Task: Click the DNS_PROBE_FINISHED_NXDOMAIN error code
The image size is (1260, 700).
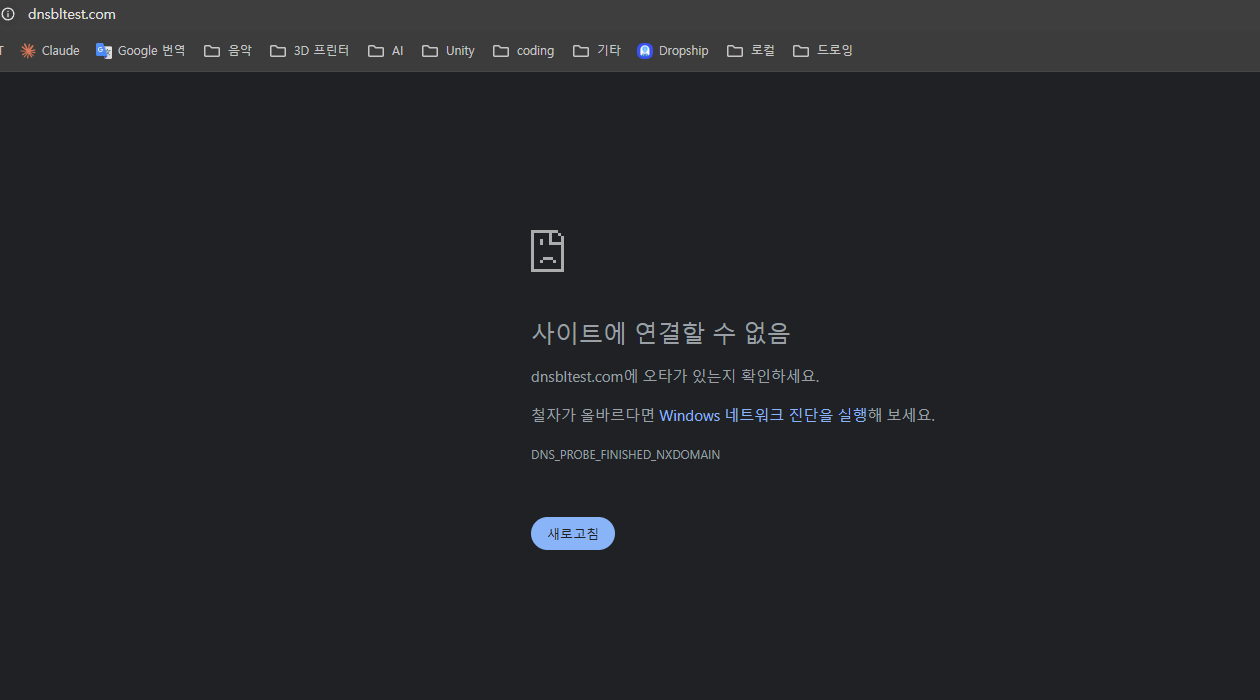Action: pos(625,455)
